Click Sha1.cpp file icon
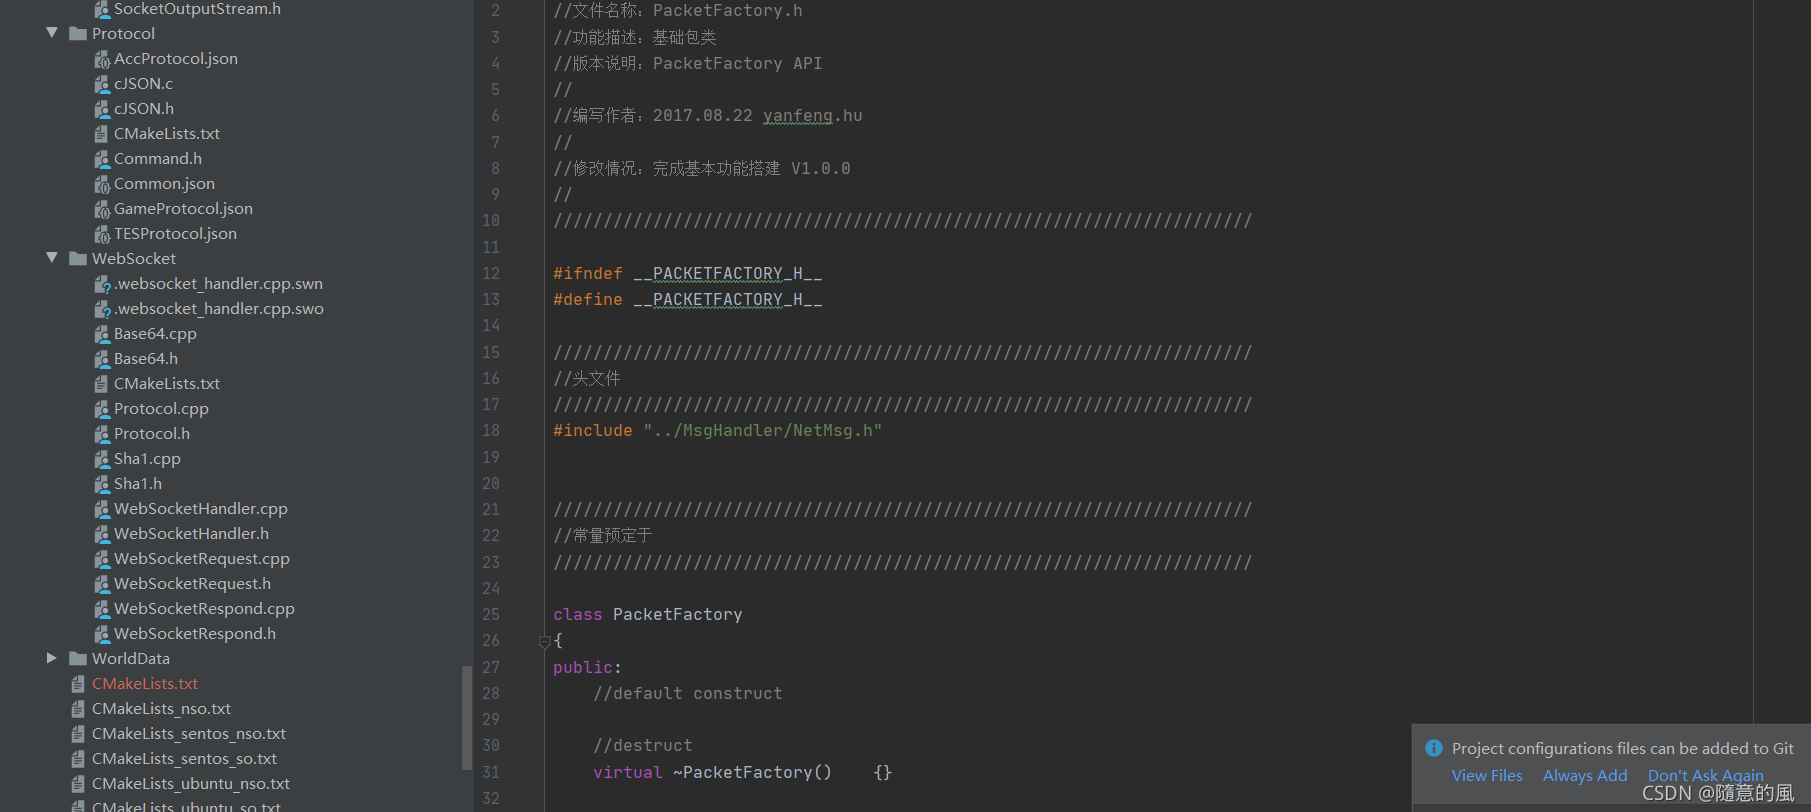 click(102, 459)
